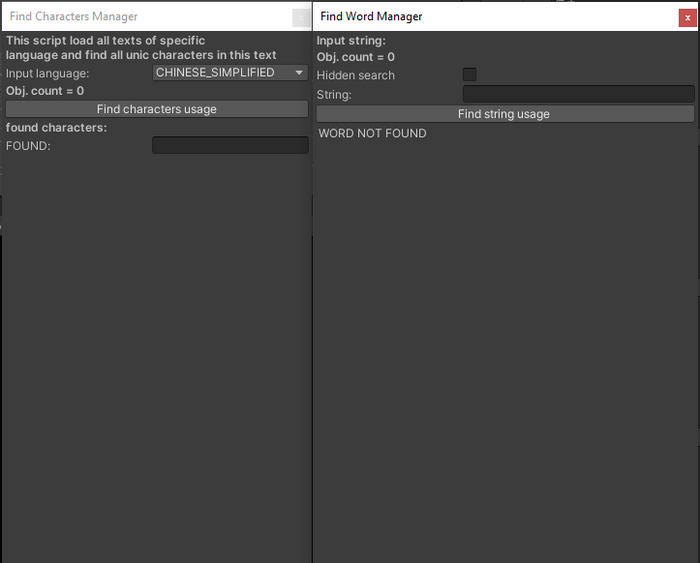Click the Hidden search label
The width and height of the screenshot is (700, 563).
coord(356,76)
